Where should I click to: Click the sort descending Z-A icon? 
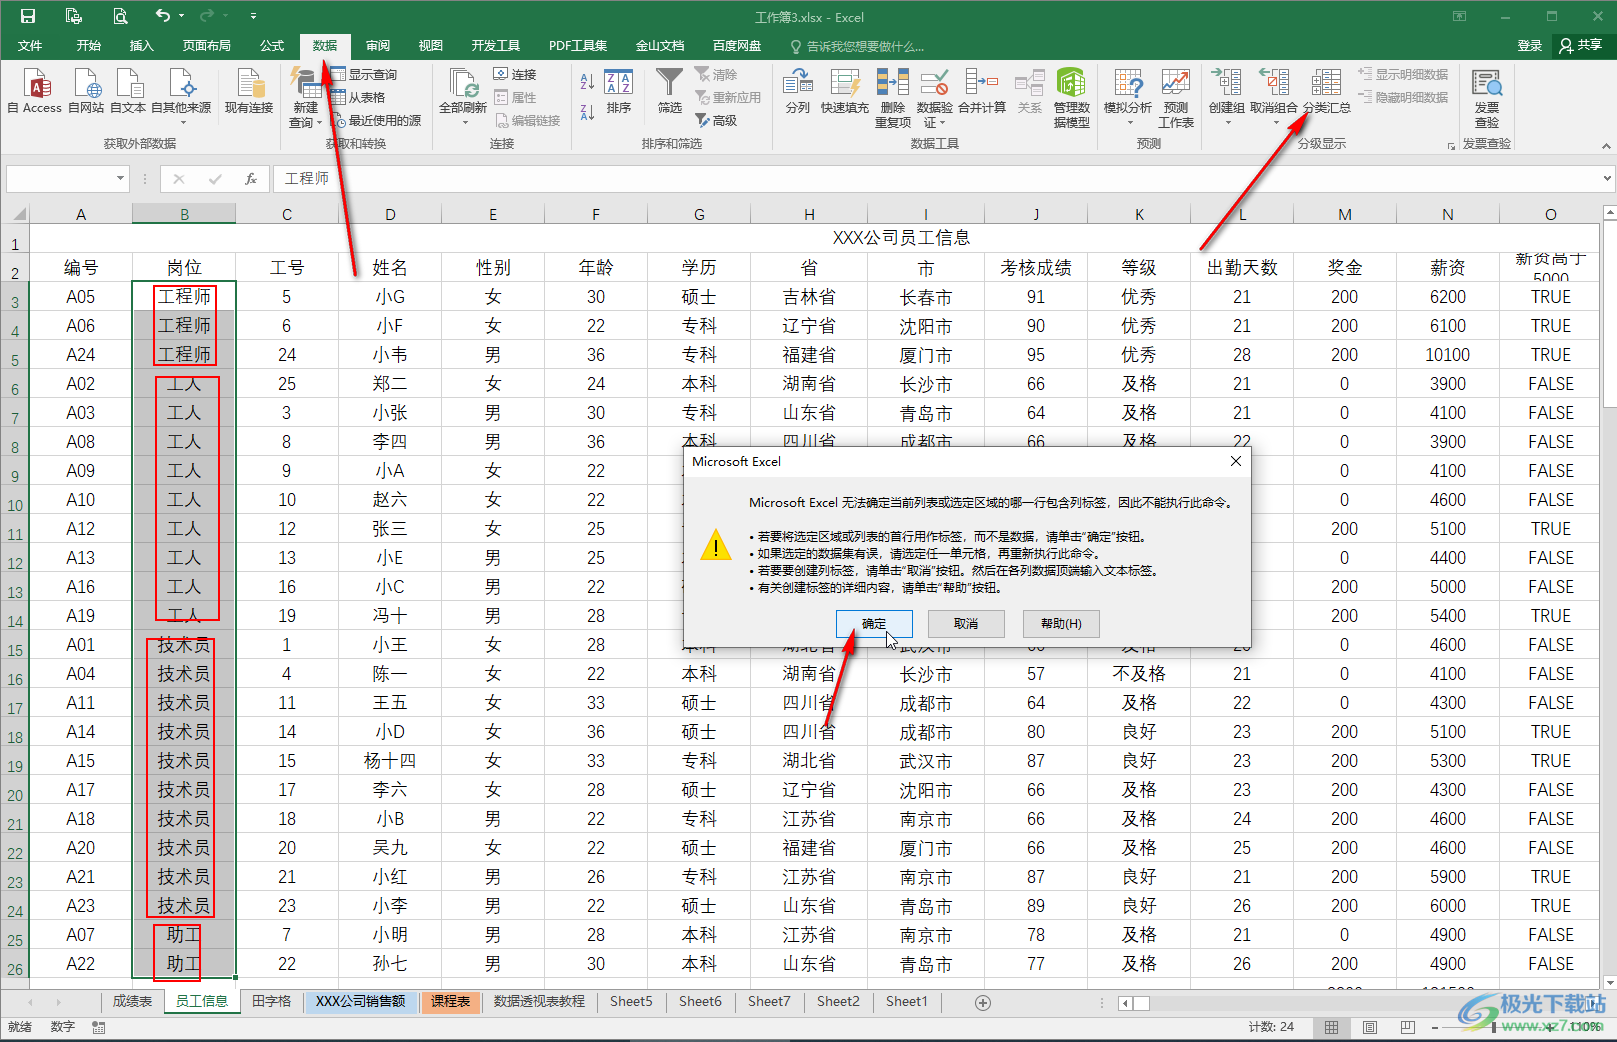[x=588, y=112]
